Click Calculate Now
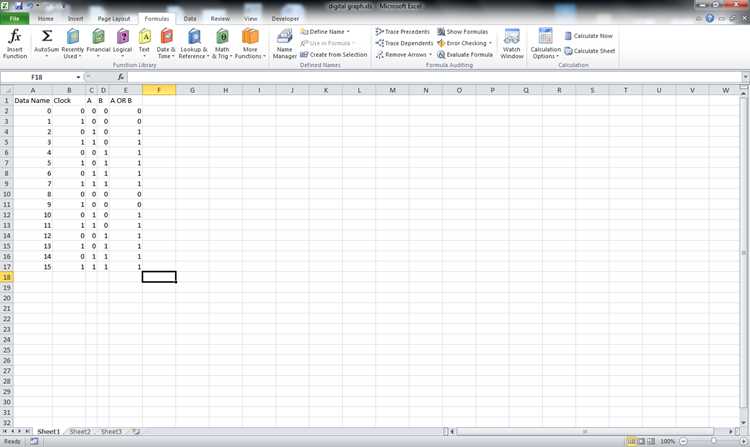Screen dimensions: 750x447 pos(588,36)
